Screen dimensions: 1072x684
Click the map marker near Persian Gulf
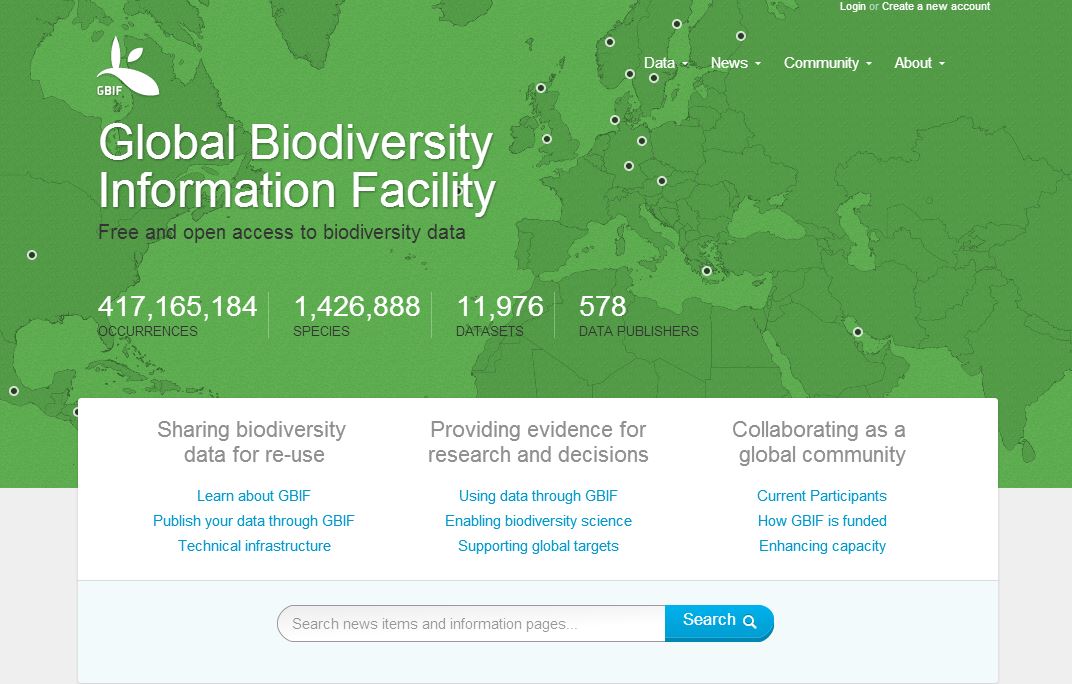click(x=857, y=332)
